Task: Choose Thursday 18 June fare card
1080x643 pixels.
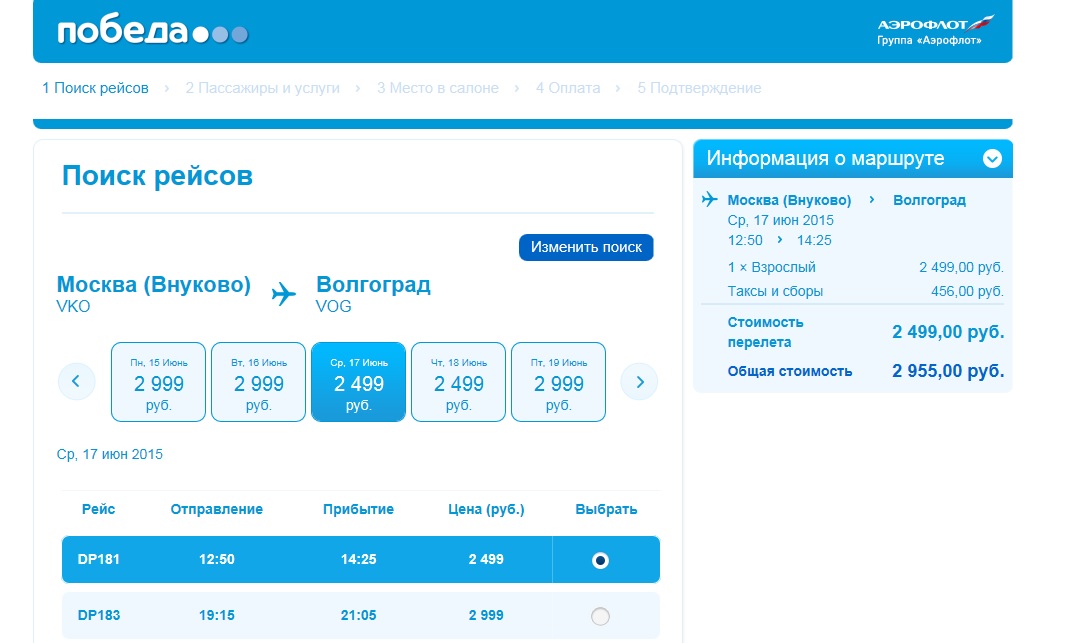Action: click(x=458, y=382)
